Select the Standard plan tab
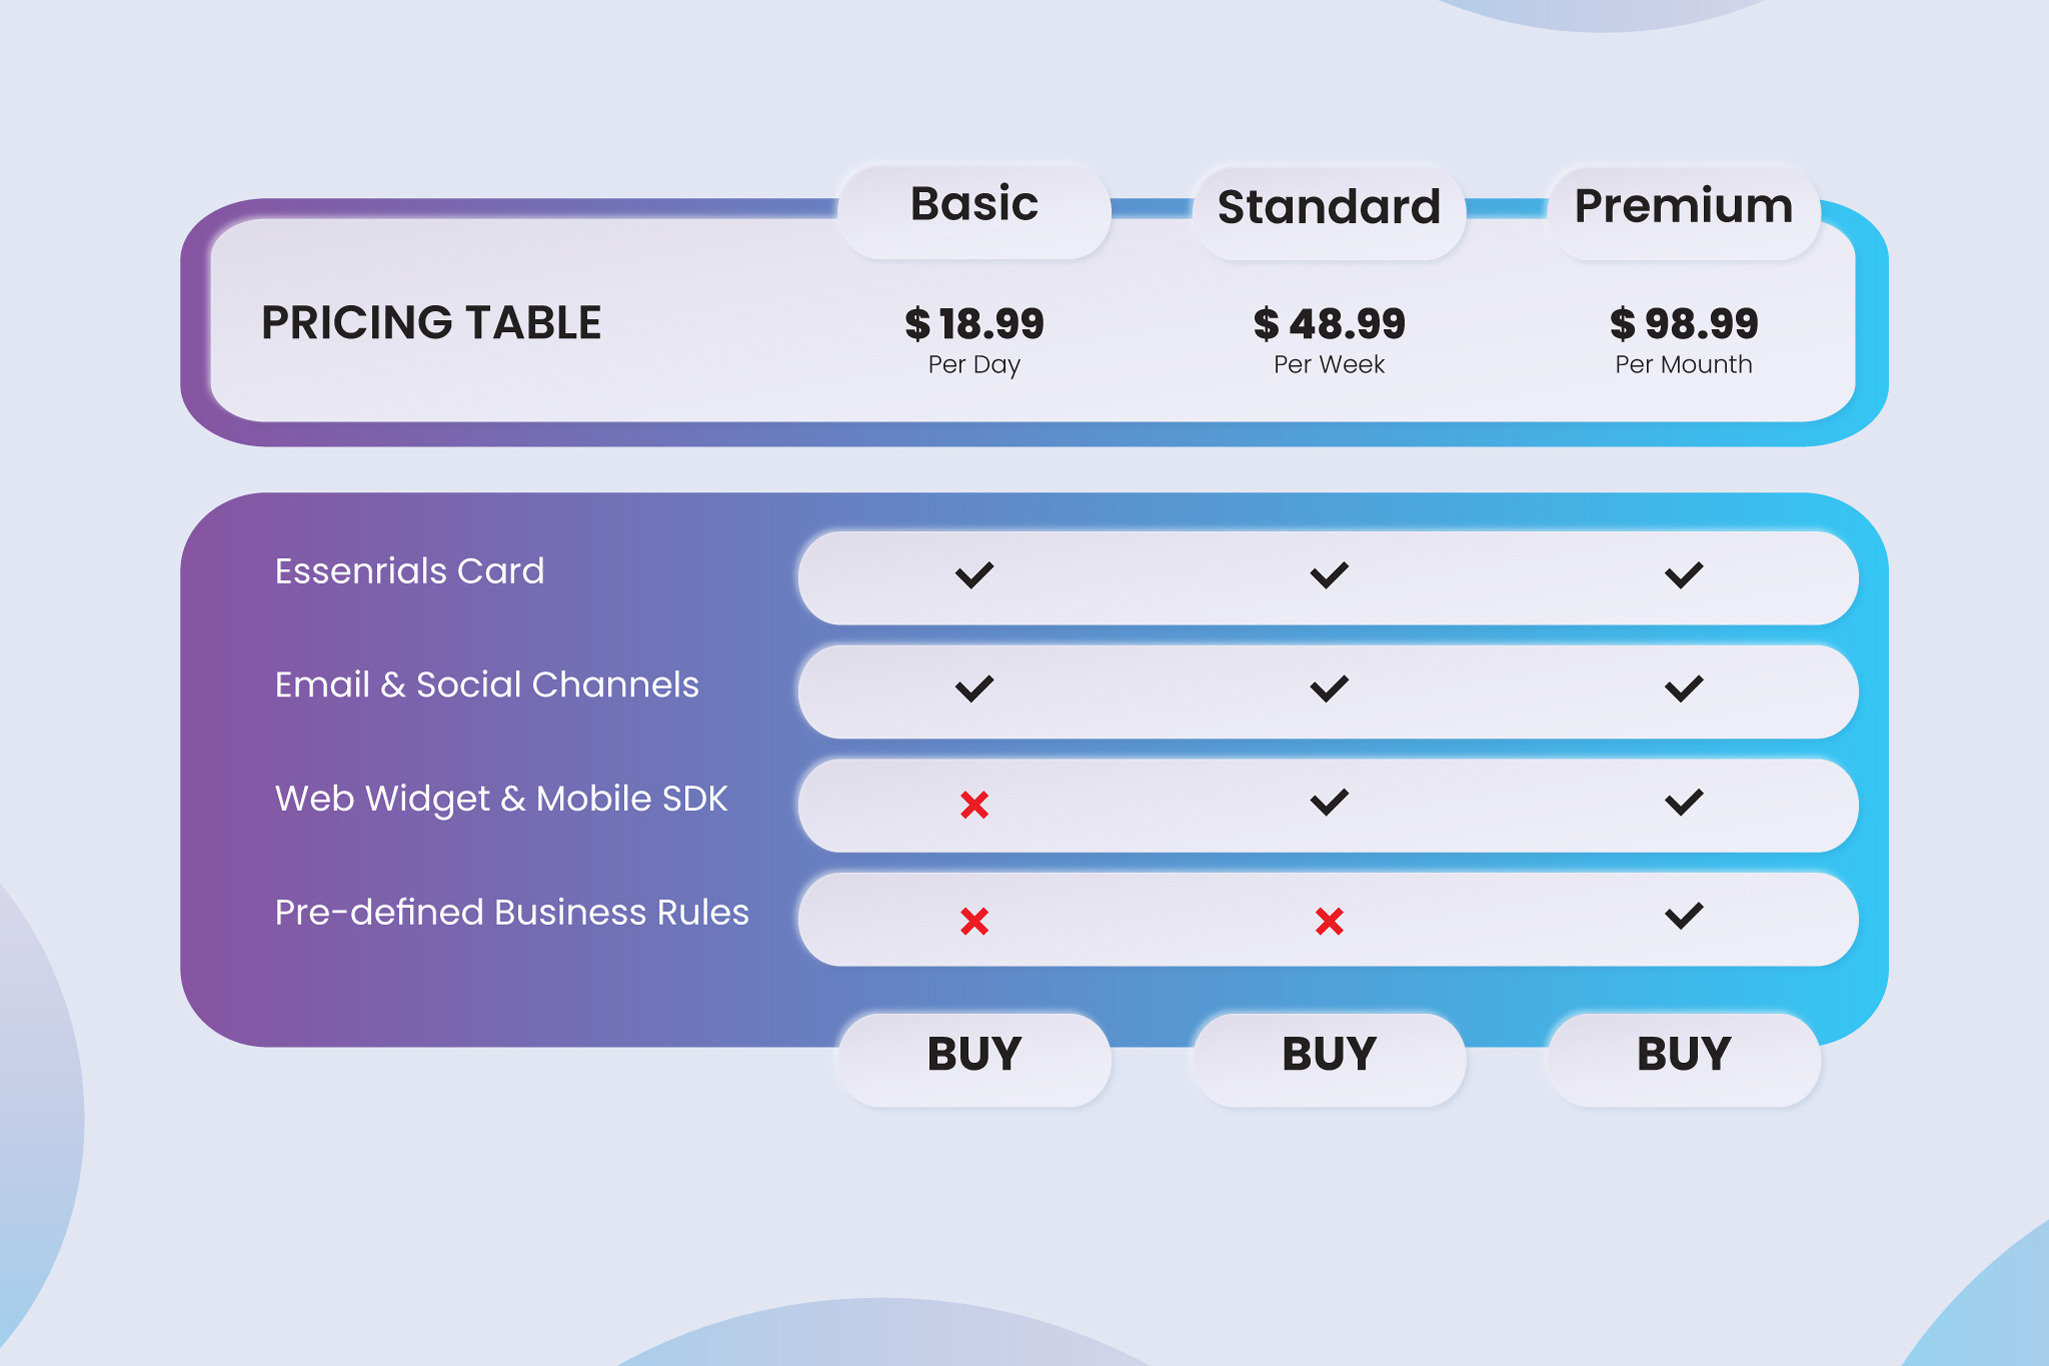Image resolution: width=2049 pixels, height=1366 pixels. tap(1329, 209)
